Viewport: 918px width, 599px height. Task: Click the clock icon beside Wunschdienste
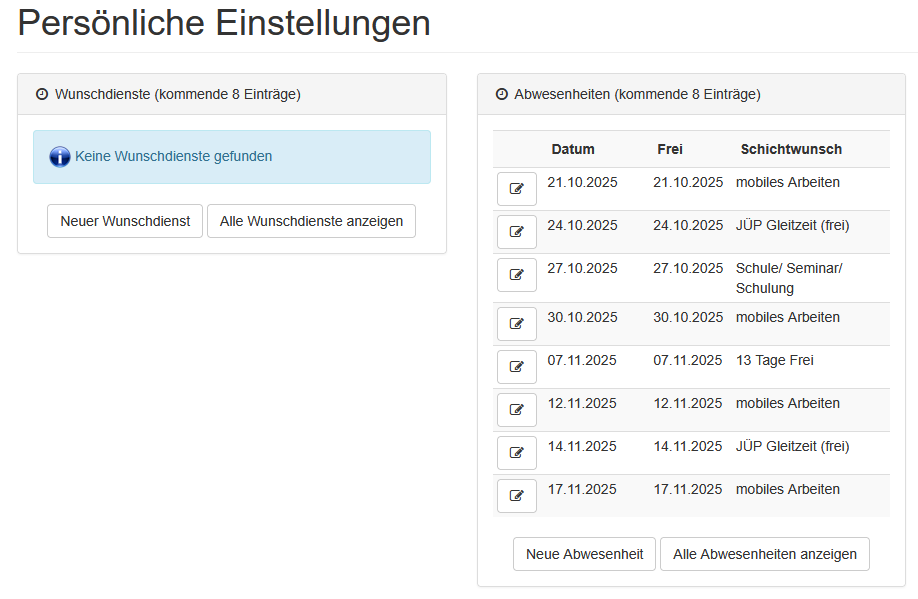click(x=41, y=93)
